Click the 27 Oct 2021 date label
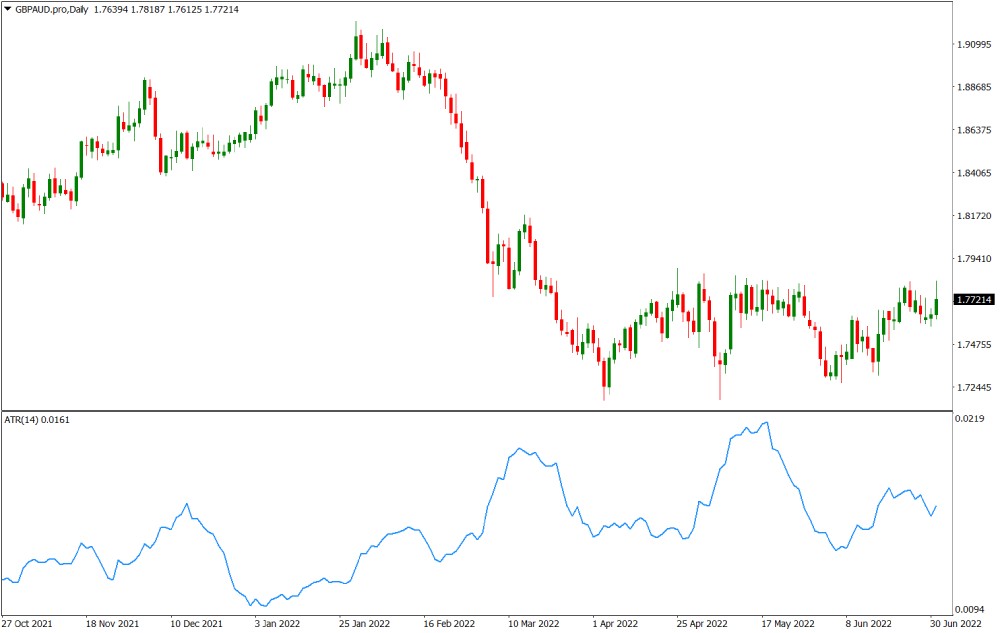 click(x=27, y=623)
